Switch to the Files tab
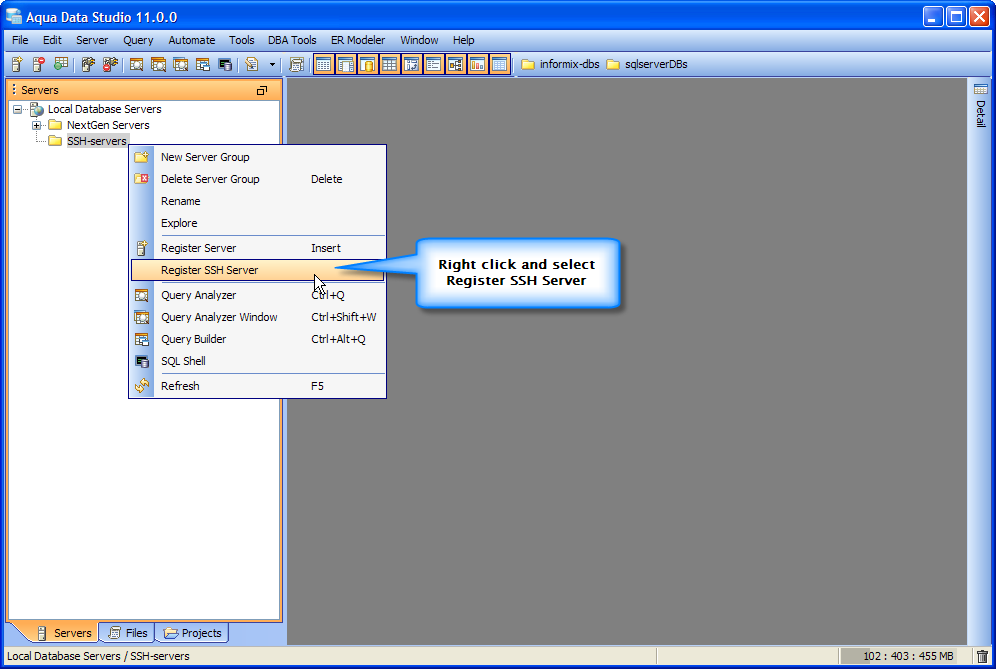The image size is (996, 669). tap(128, 633)
